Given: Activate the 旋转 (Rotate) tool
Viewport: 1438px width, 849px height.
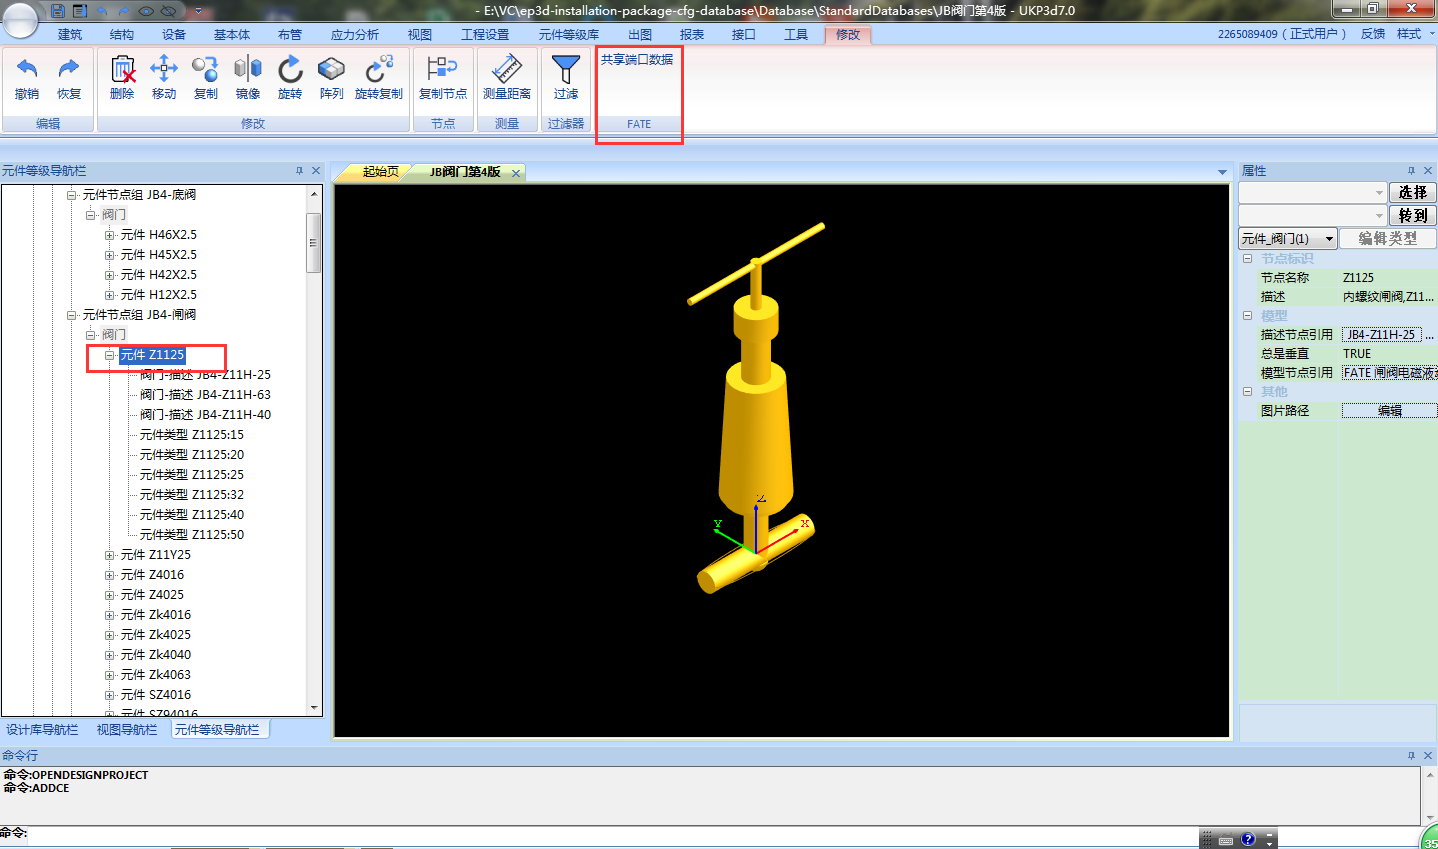Looking at the screenshot, I should [290, 70].
